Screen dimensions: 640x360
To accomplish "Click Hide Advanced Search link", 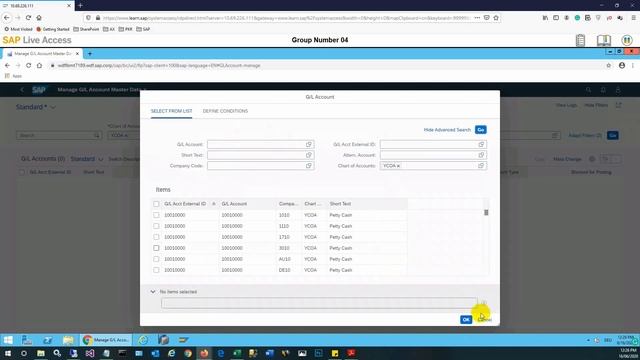I will click(x=447, y=130).
